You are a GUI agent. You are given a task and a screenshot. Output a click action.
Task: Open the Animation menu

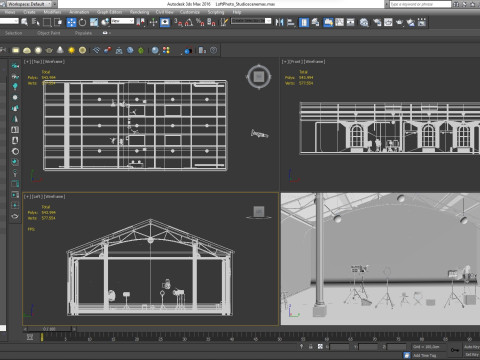79,12
